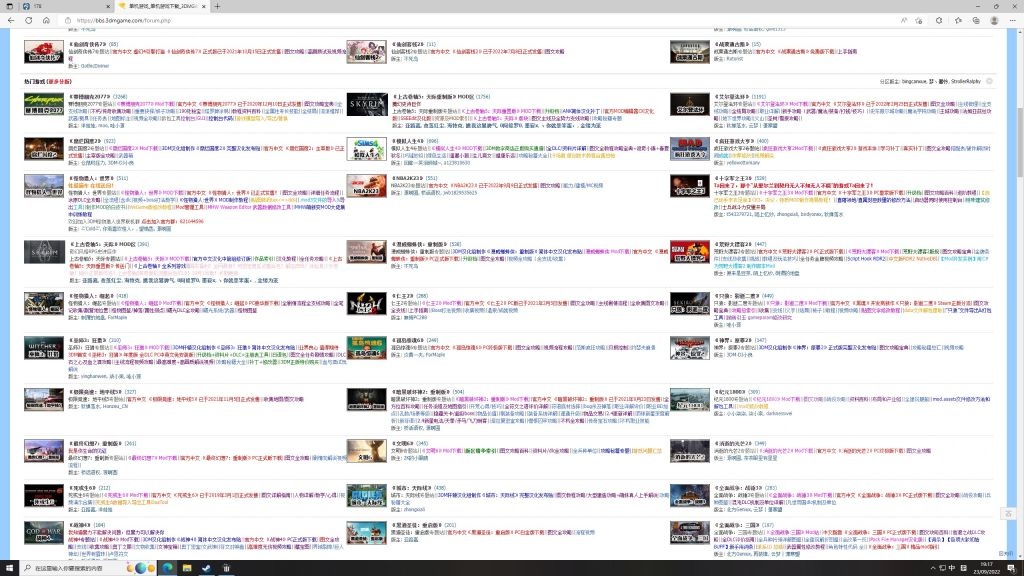Click the browser refresh icon
Viewport: 1024px width, 576px height.
tap(47, 20)
